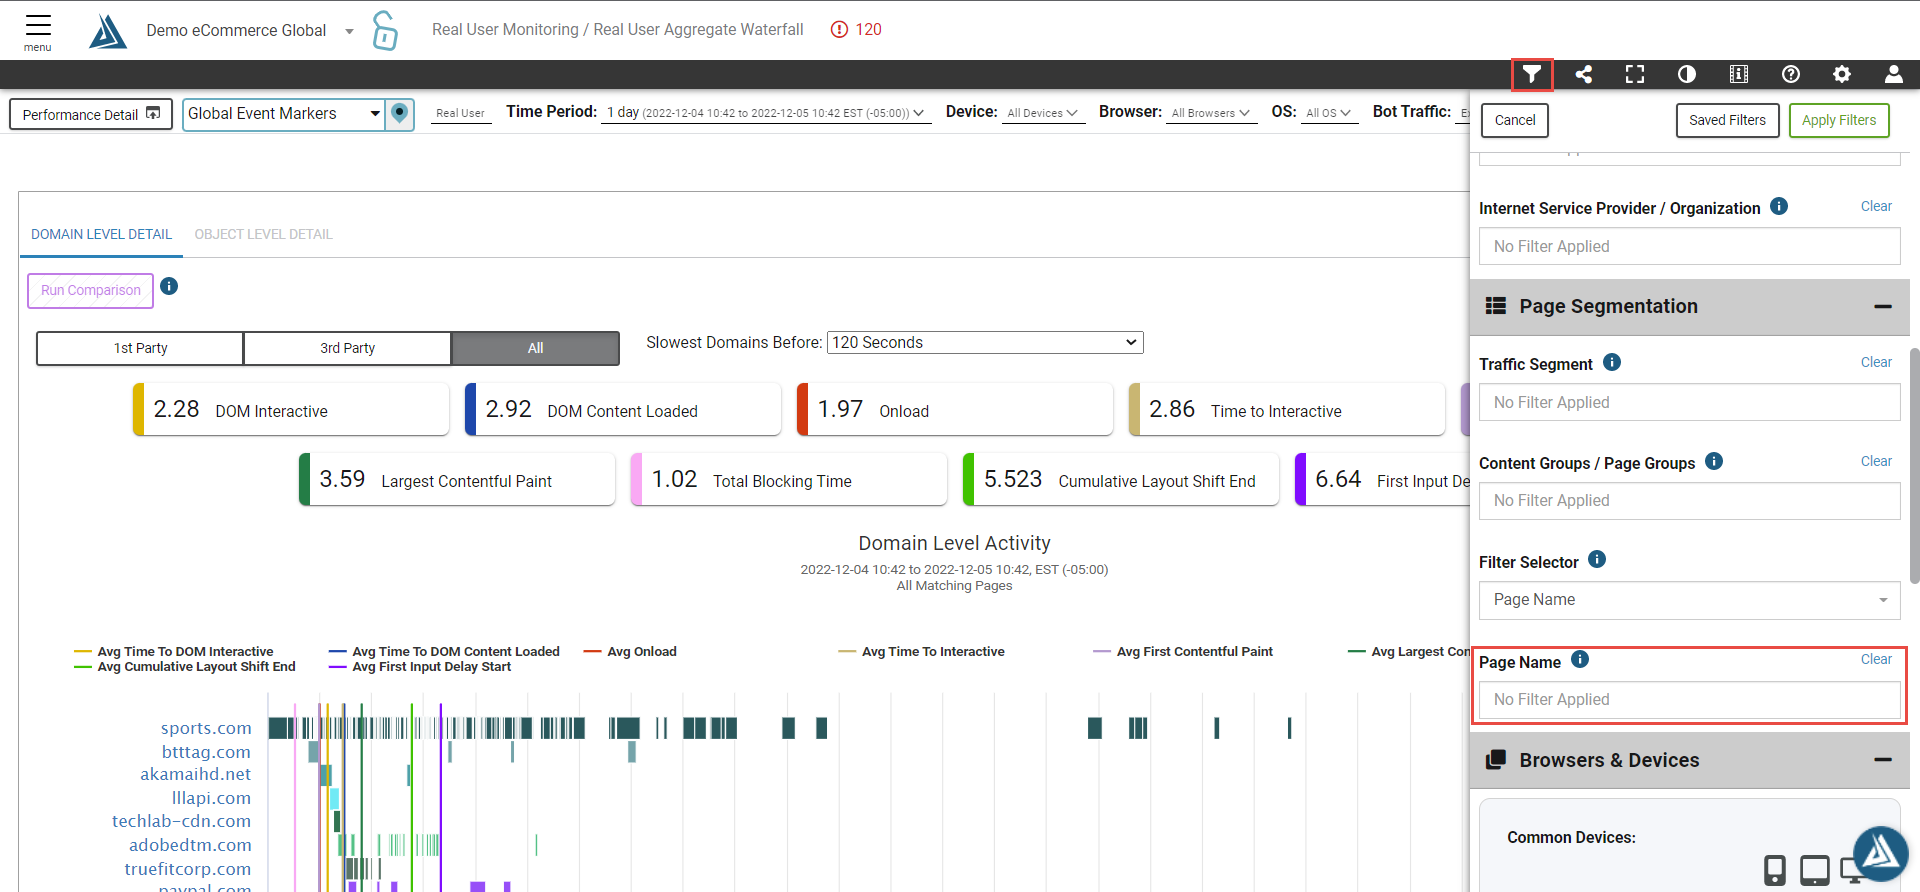Click the Blue Triangle logo
Screen dimensions: 1920x892
pyautogui.click(x=107, y=31)
